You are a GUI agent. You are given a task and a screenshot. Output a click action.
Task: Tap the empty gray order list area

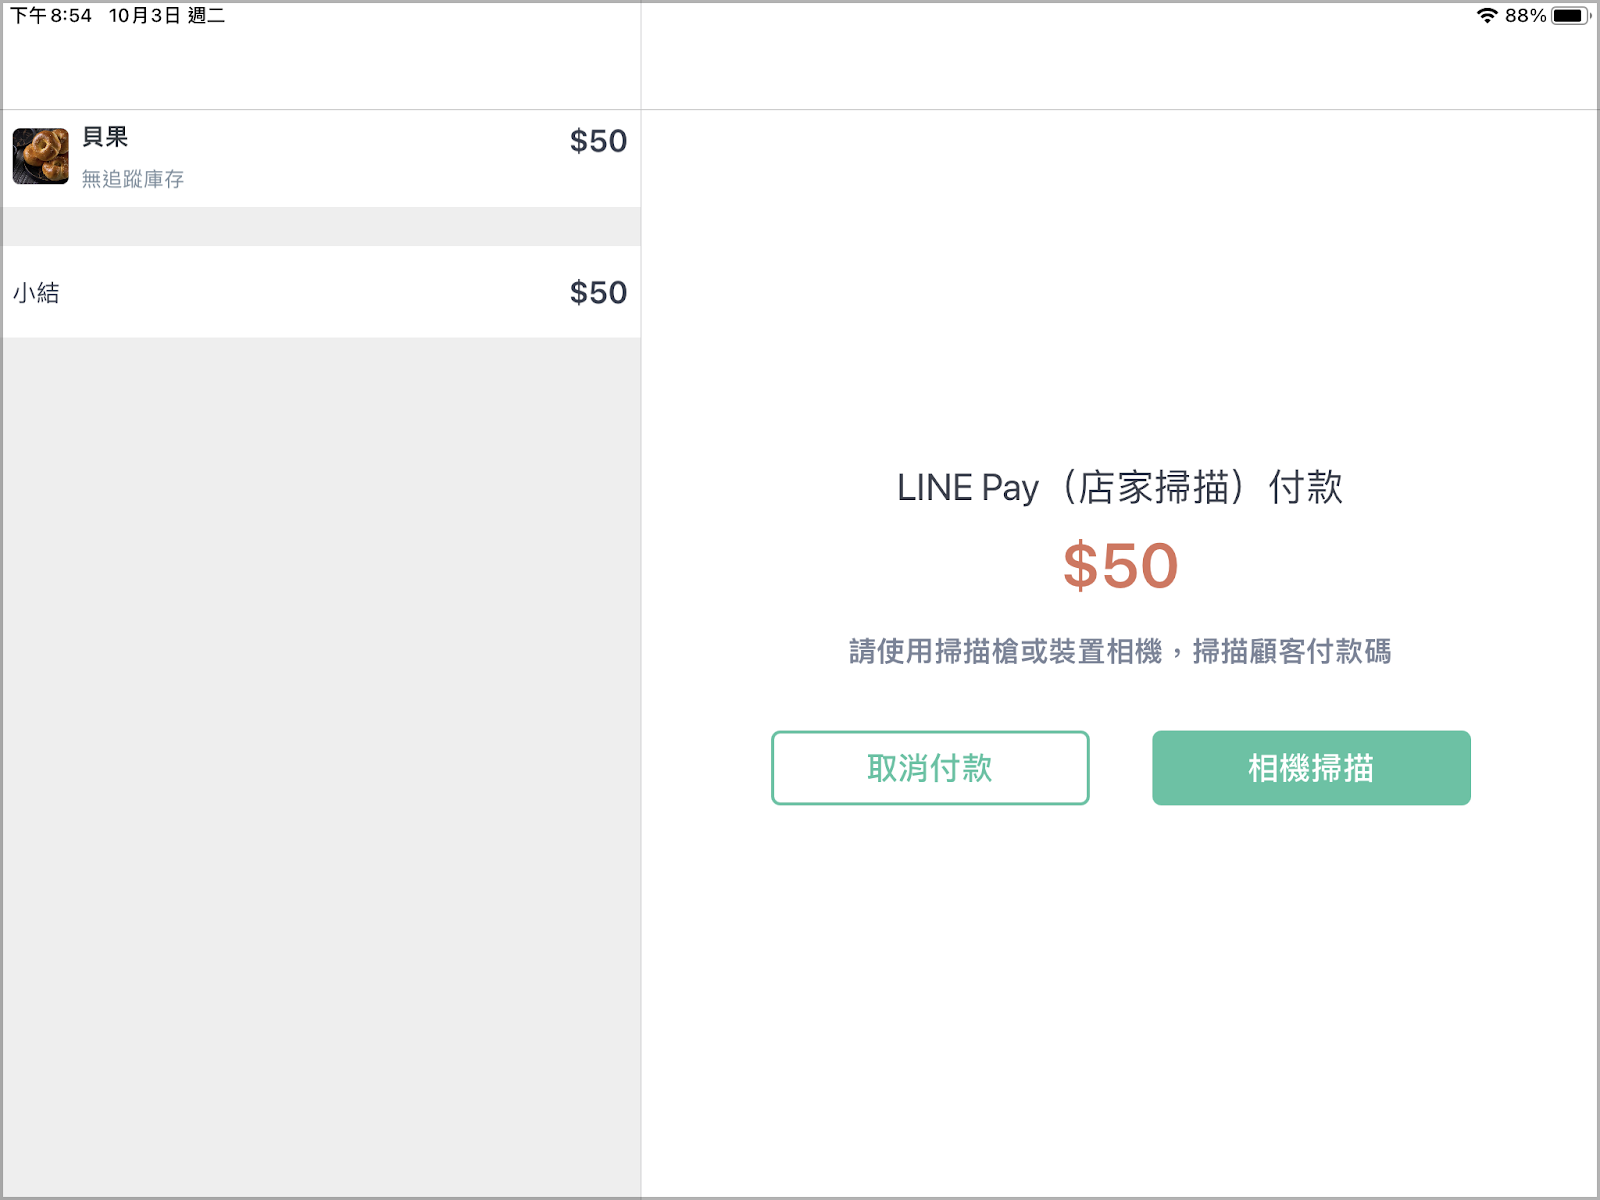coord(321,767)
